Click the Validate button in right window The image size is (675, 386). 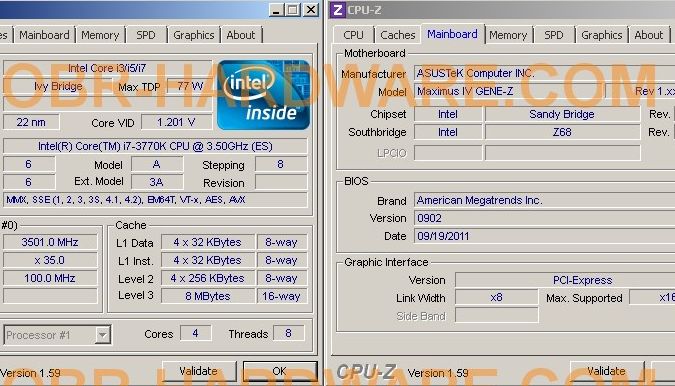click(607, 371)
